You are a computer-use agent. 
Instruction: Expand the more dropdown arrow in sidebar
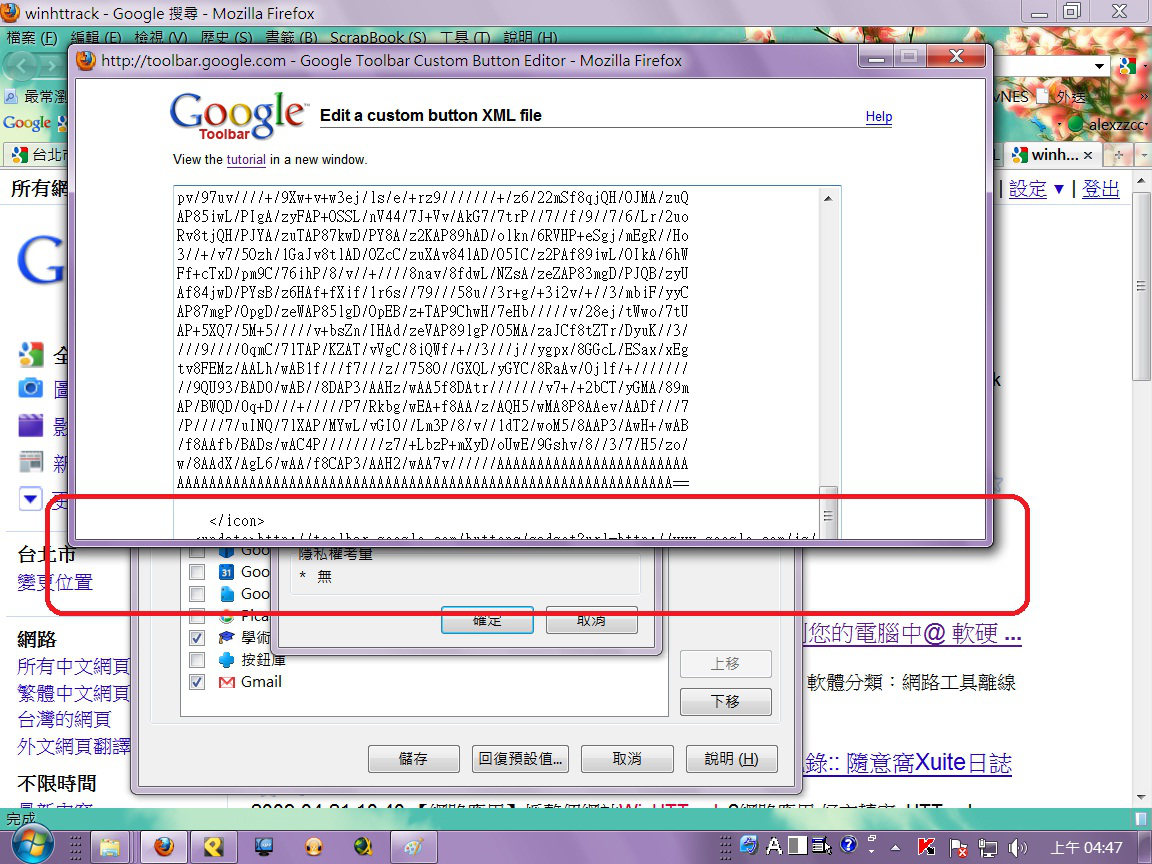(x=30, y=499)
